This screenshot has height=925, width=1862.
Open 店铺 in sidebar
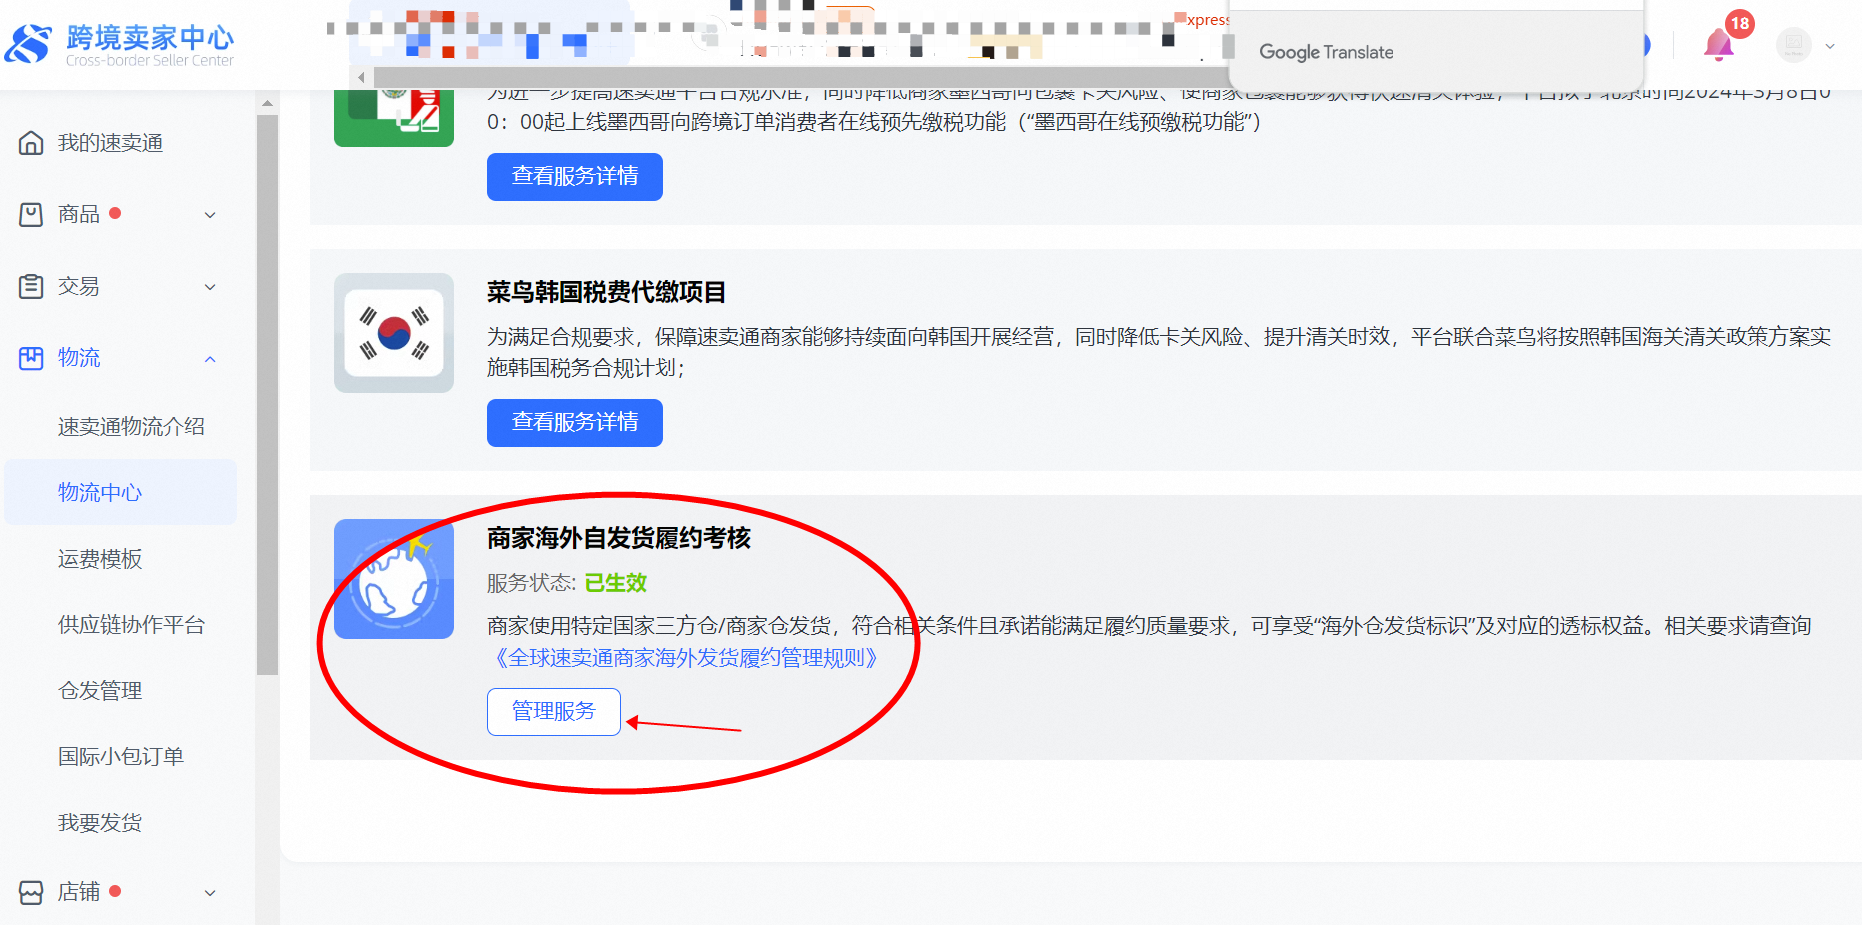point(79,892)
